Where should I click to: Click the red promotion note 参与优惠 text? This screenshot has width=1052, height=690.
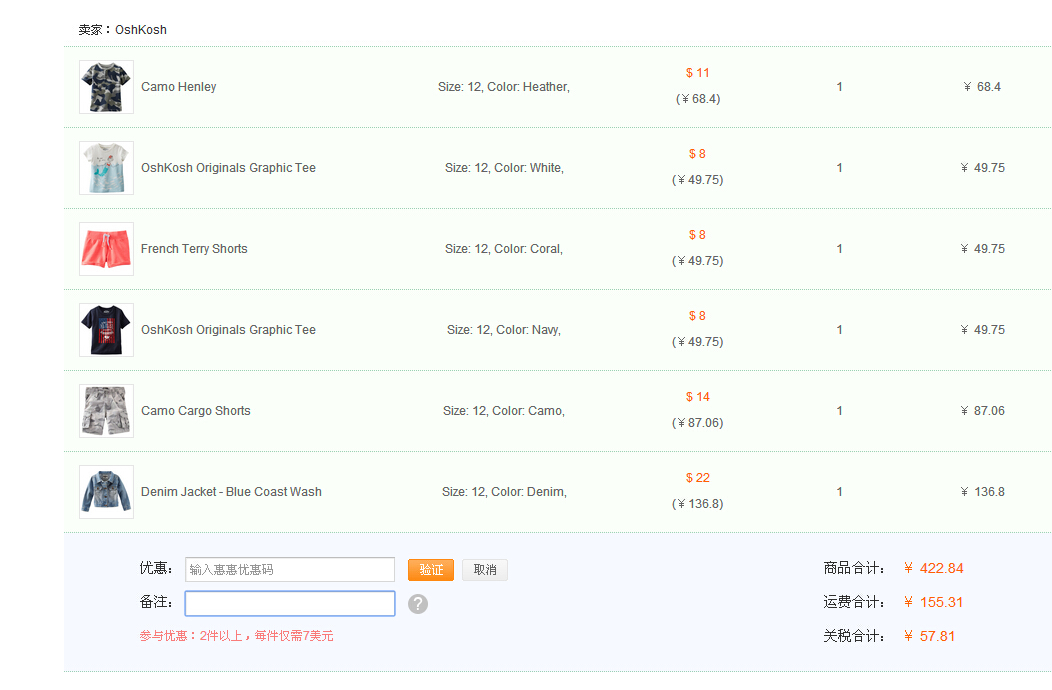236,636
